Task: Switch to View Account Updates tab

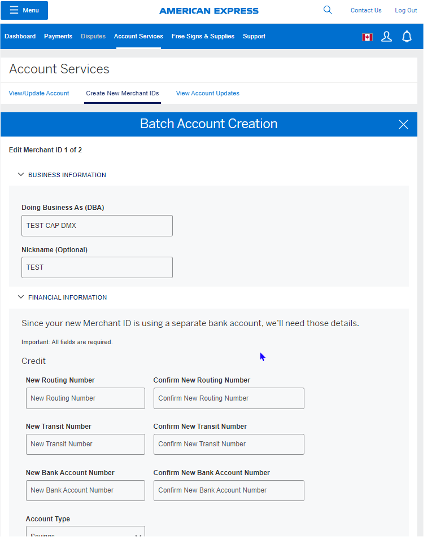Action: [x=208, y=93]
